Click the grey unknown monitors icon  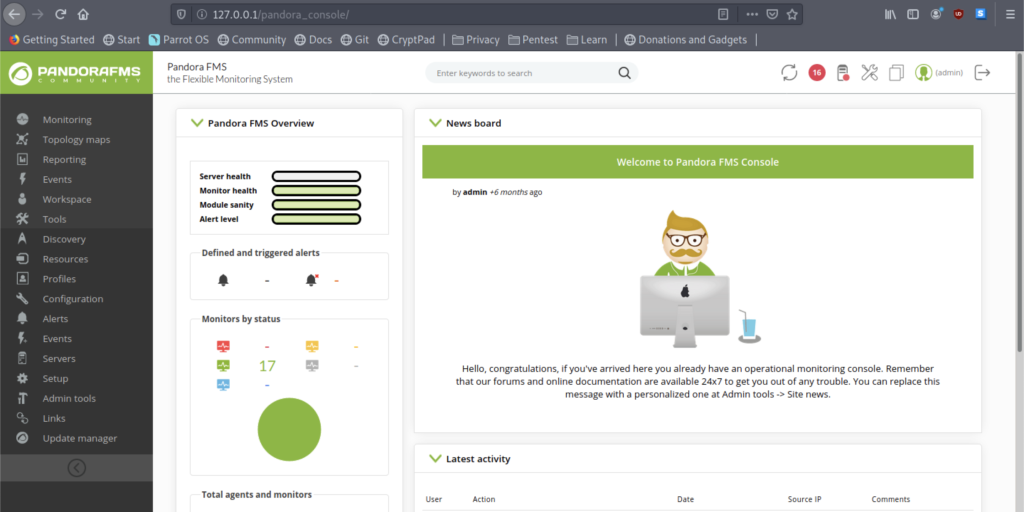[312, 365]
